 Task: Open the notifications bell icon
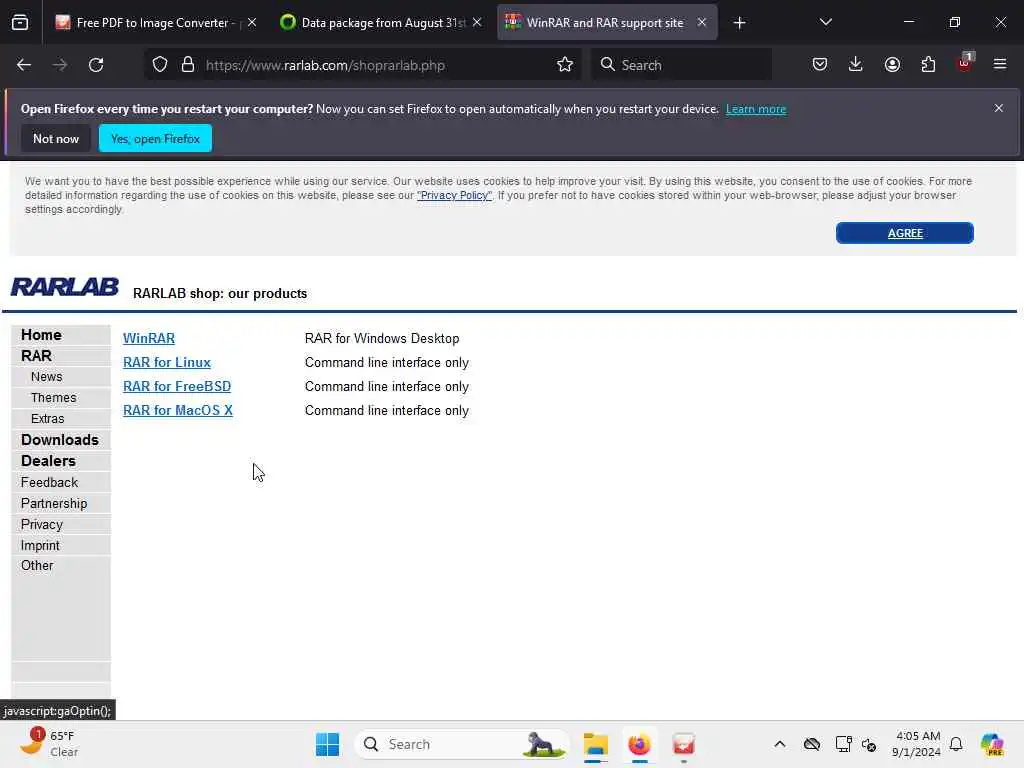pos(956,744)
